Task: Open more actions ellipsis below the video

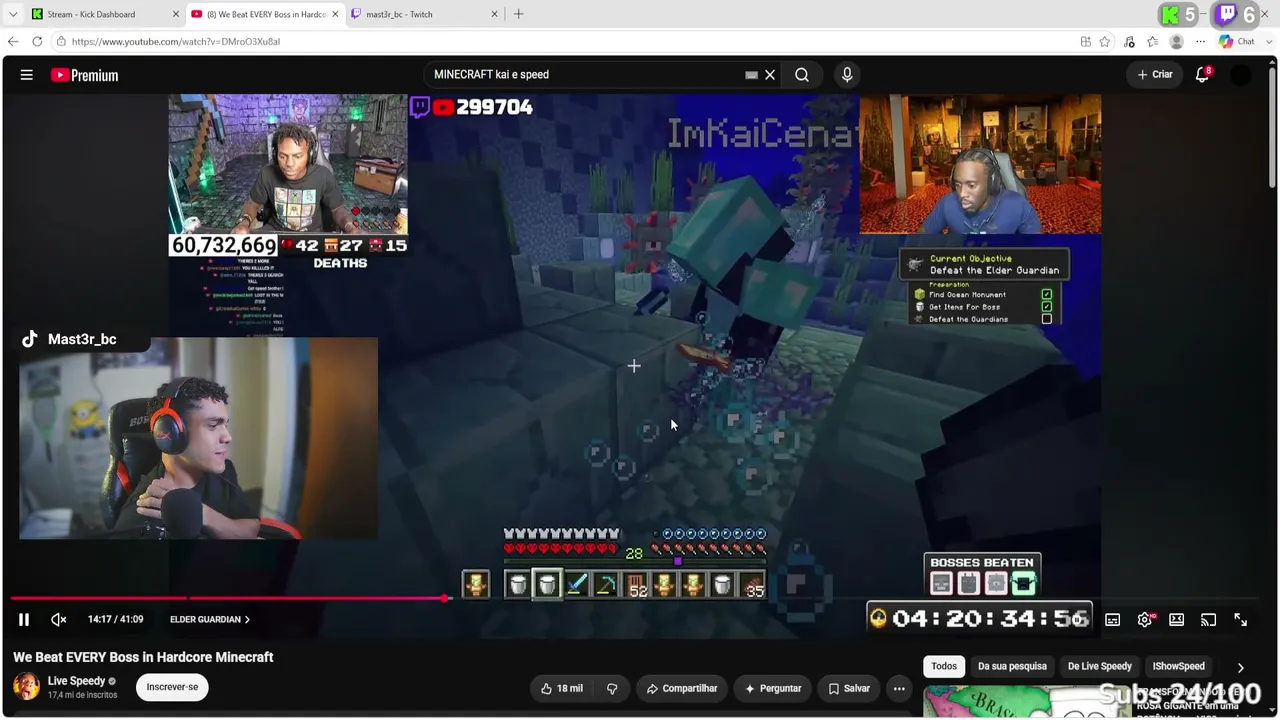Action: pyautogui.click(x=899, y=688)
